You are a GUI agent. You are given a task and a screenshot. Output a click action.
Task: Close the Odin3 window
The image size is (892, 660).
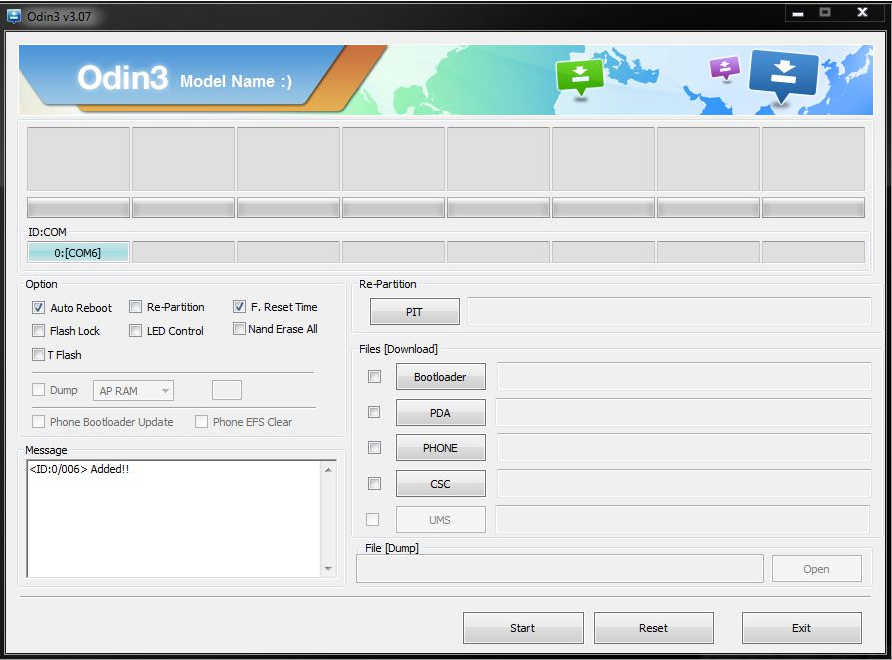coord(862,13)
